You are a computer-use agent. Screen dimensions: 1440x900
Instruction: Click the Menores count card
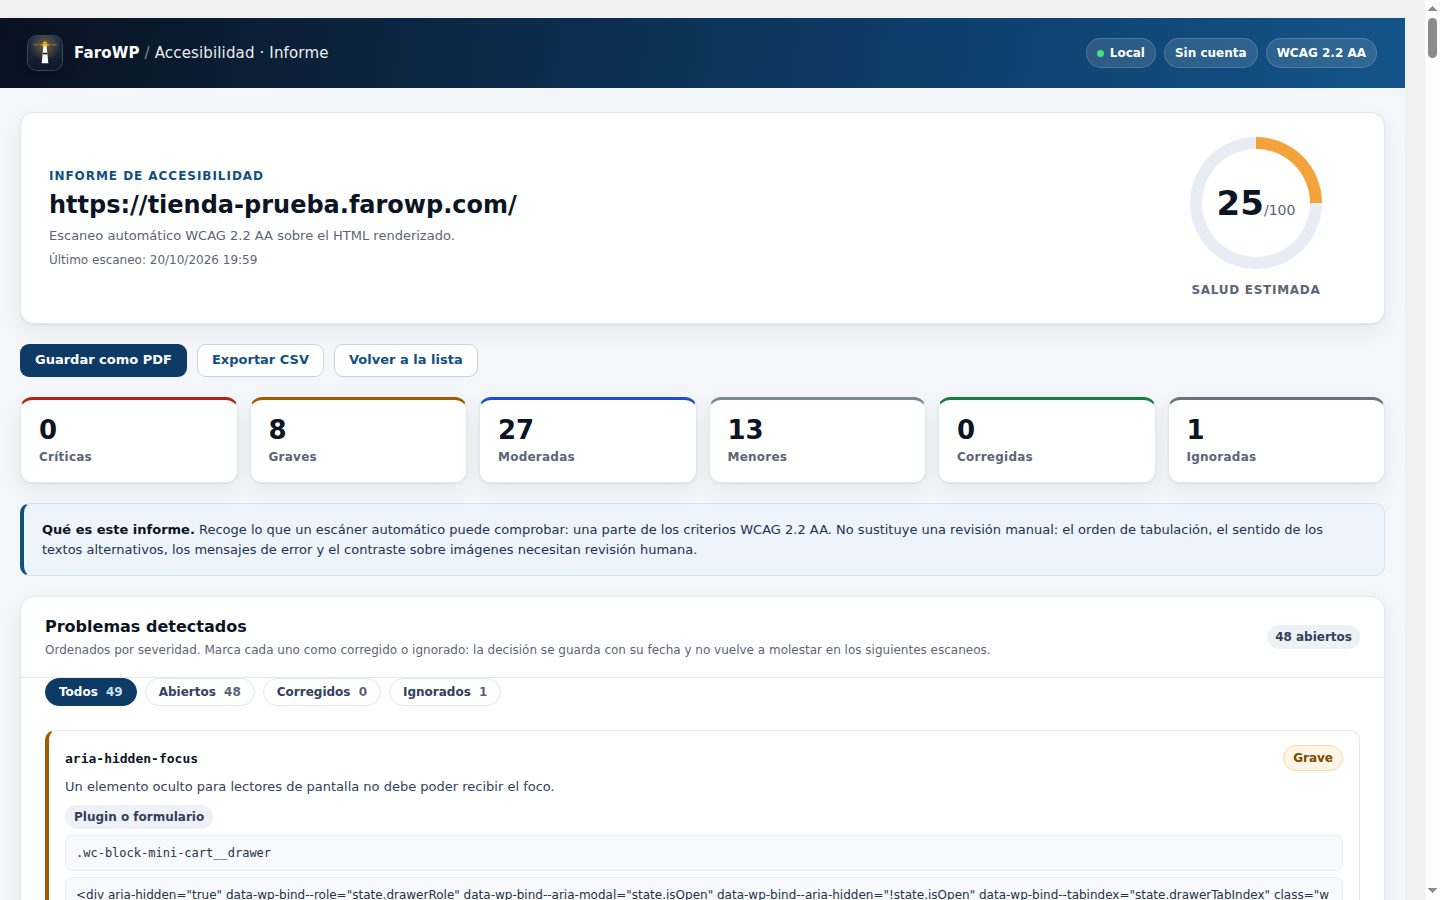[x=817, y=440]
